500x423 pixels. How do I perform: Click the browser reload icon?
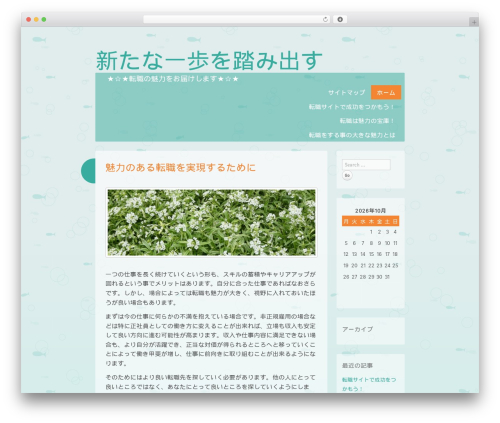coord(325,19)
